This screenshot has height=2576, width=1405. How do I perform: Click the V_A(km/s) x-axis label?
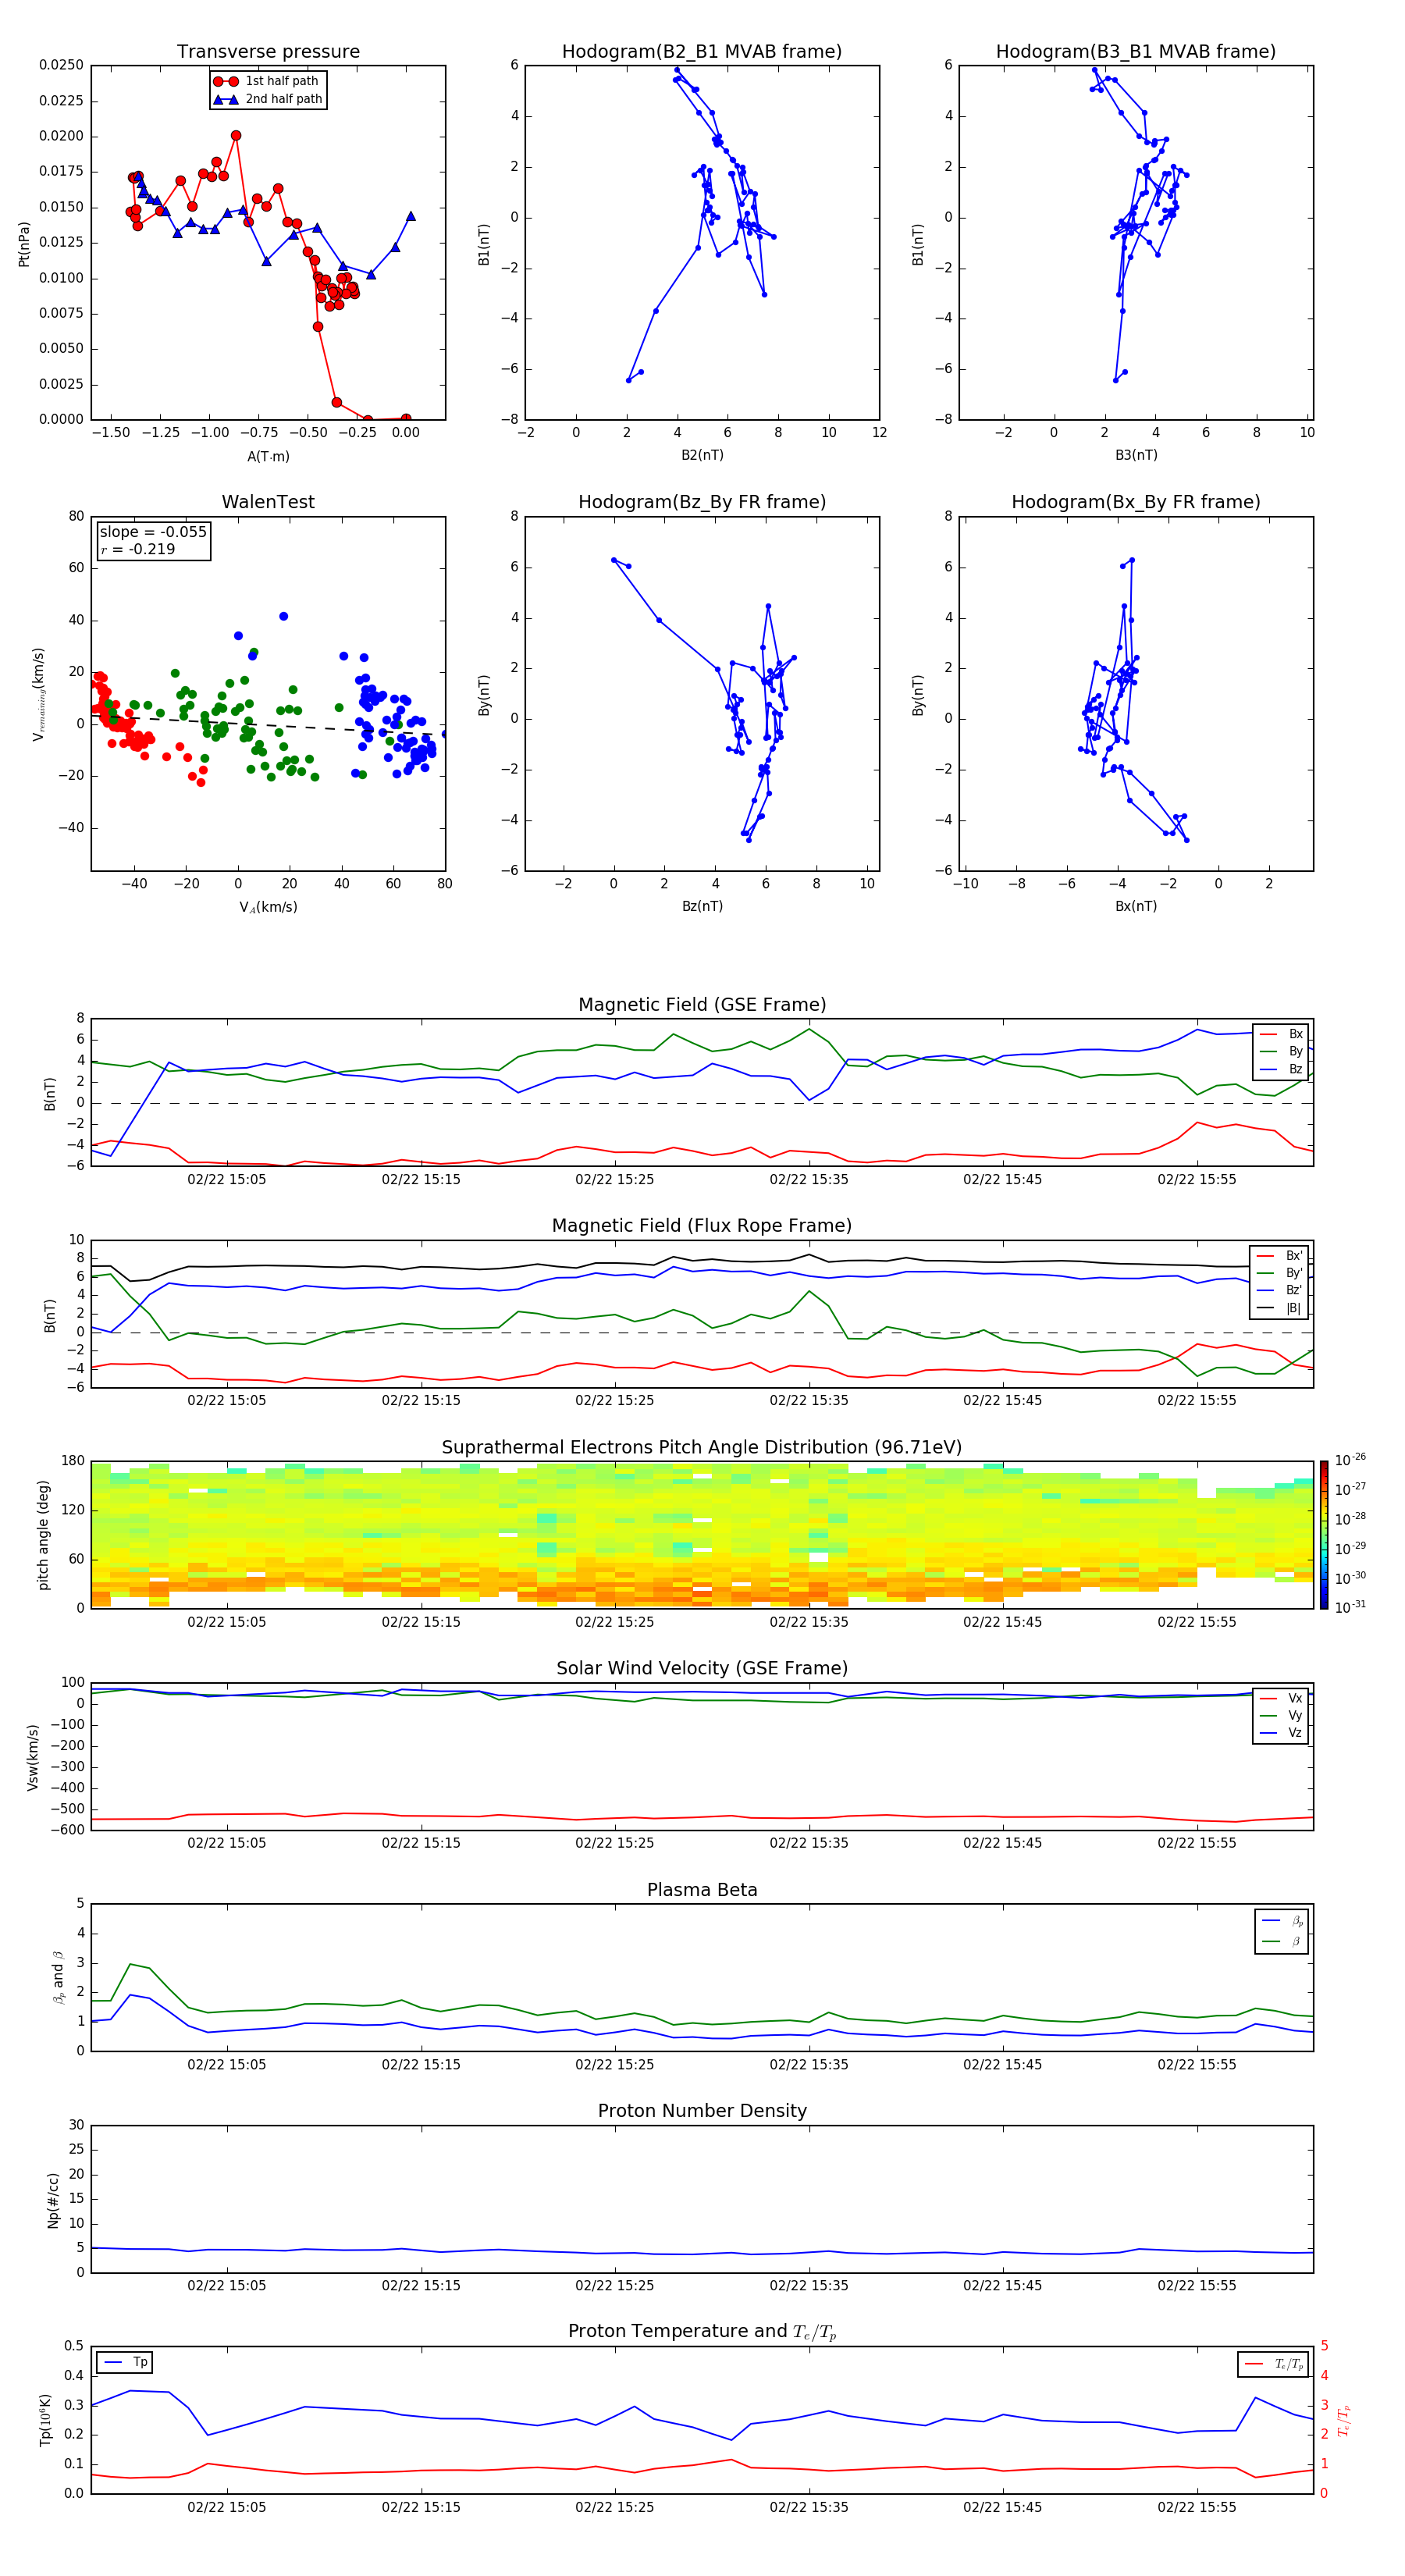268,907
